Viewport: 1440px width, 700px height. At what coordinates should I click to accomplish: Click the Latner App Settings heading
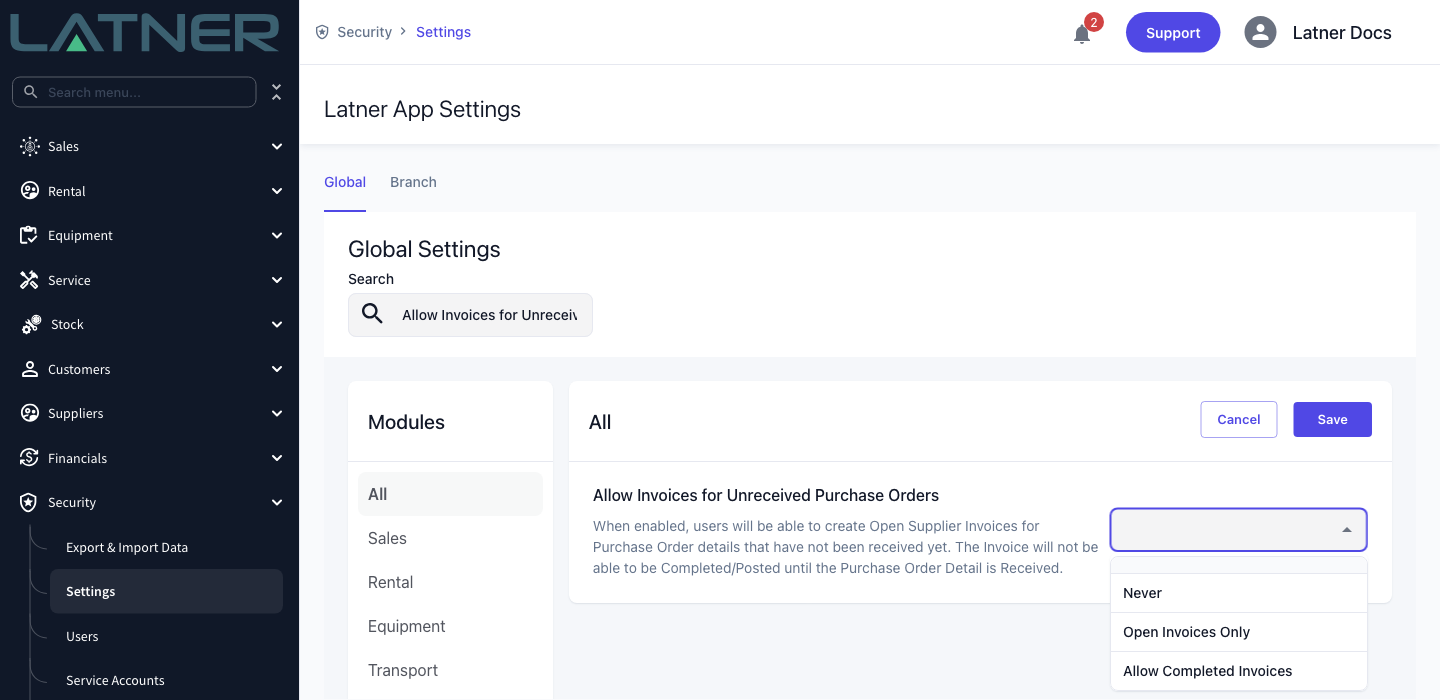click(422, 109)
